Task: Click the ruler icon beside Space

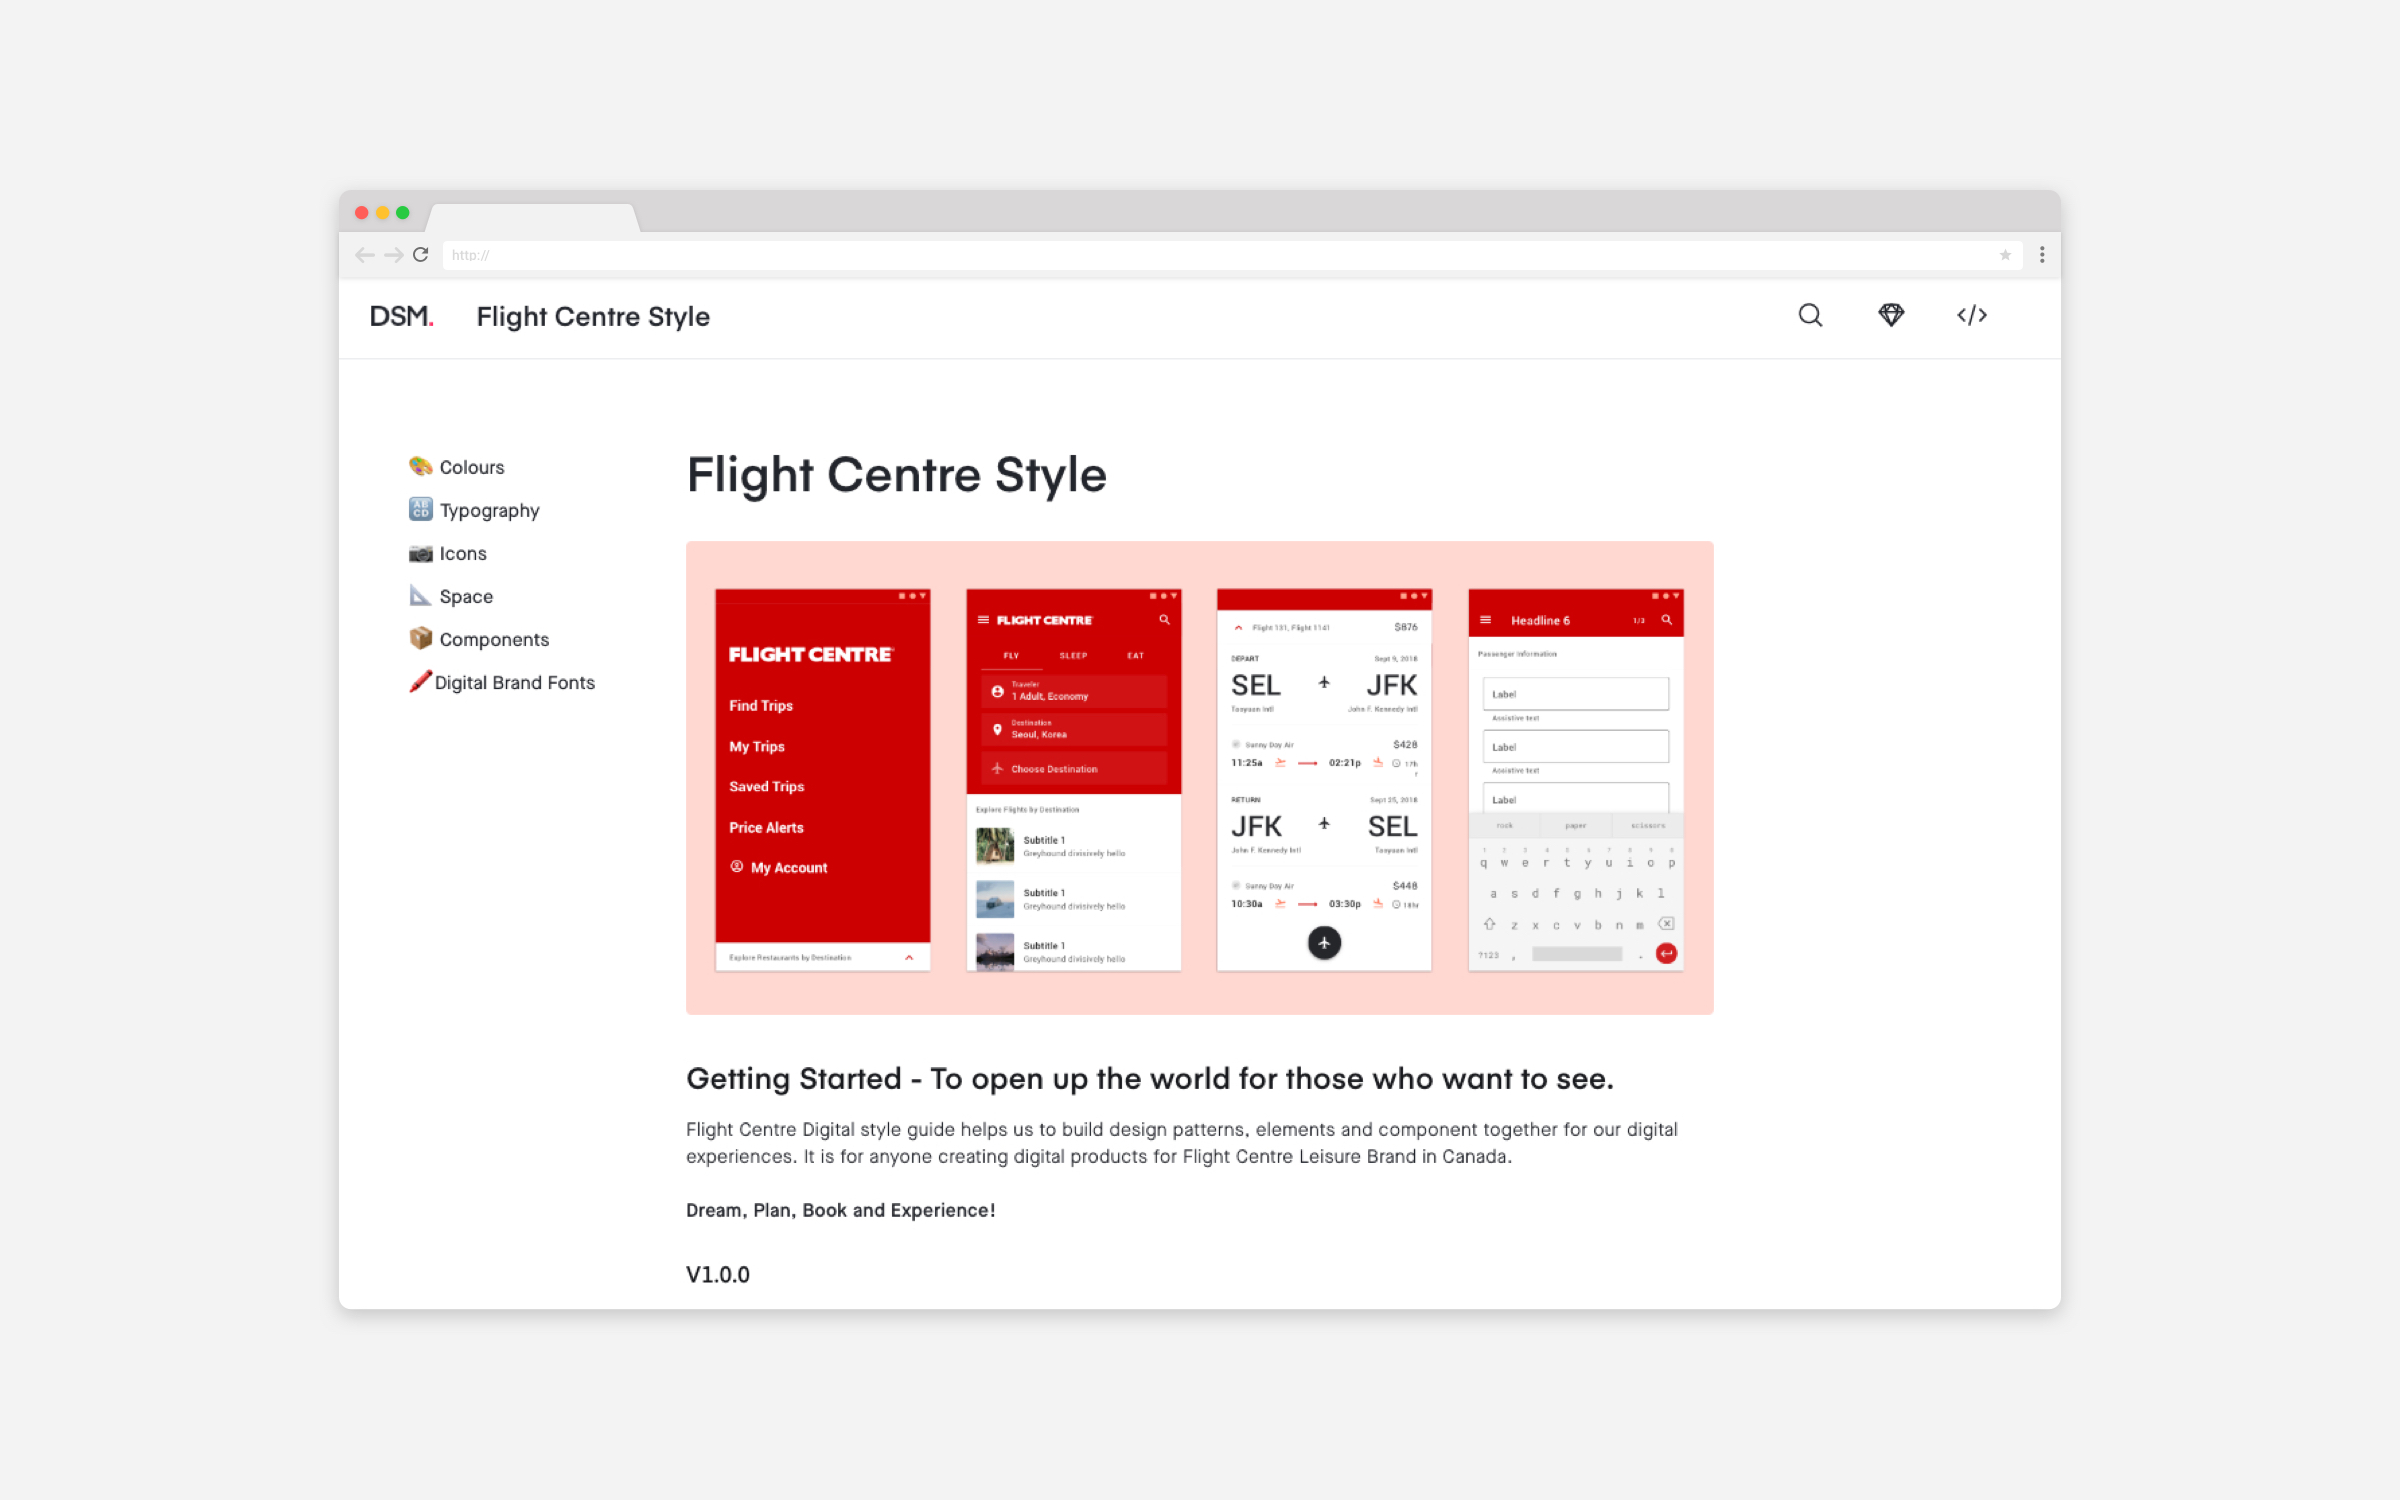Action: click(419, 596)
